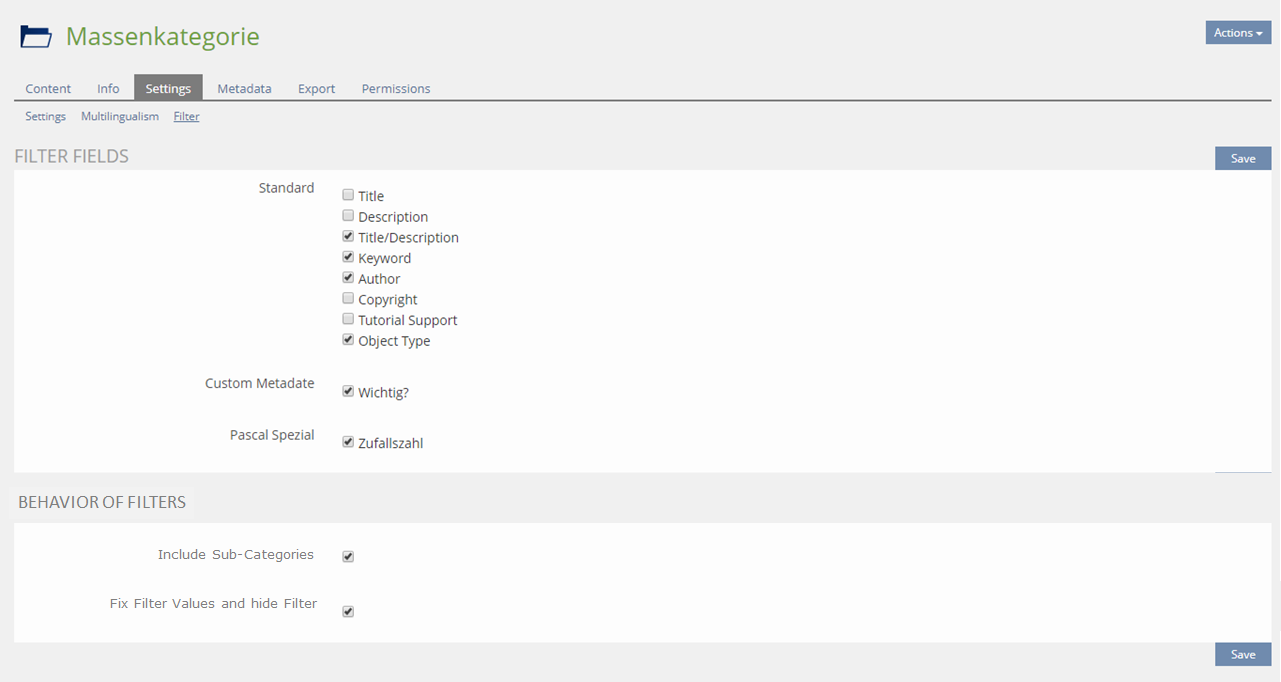Click the Massenkategorie folder icon

tap(36, 37)
